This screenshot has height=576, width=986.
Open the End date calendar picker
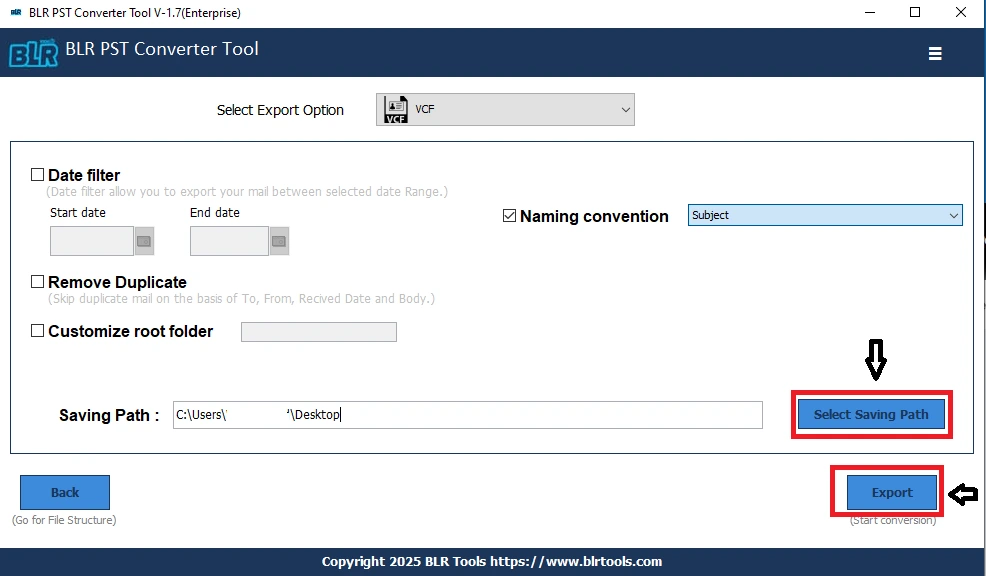(279, 241)
